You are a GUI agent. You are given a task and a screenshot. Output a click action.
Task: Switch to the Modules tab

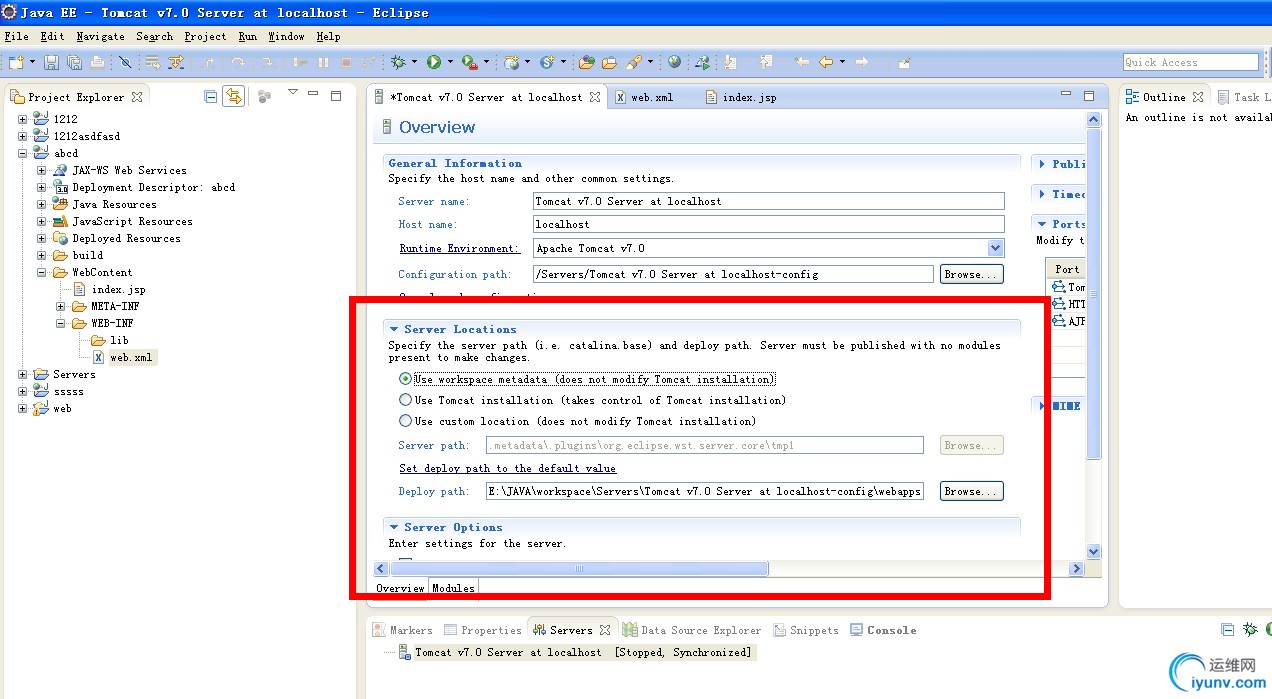click(x=453, y=588)
